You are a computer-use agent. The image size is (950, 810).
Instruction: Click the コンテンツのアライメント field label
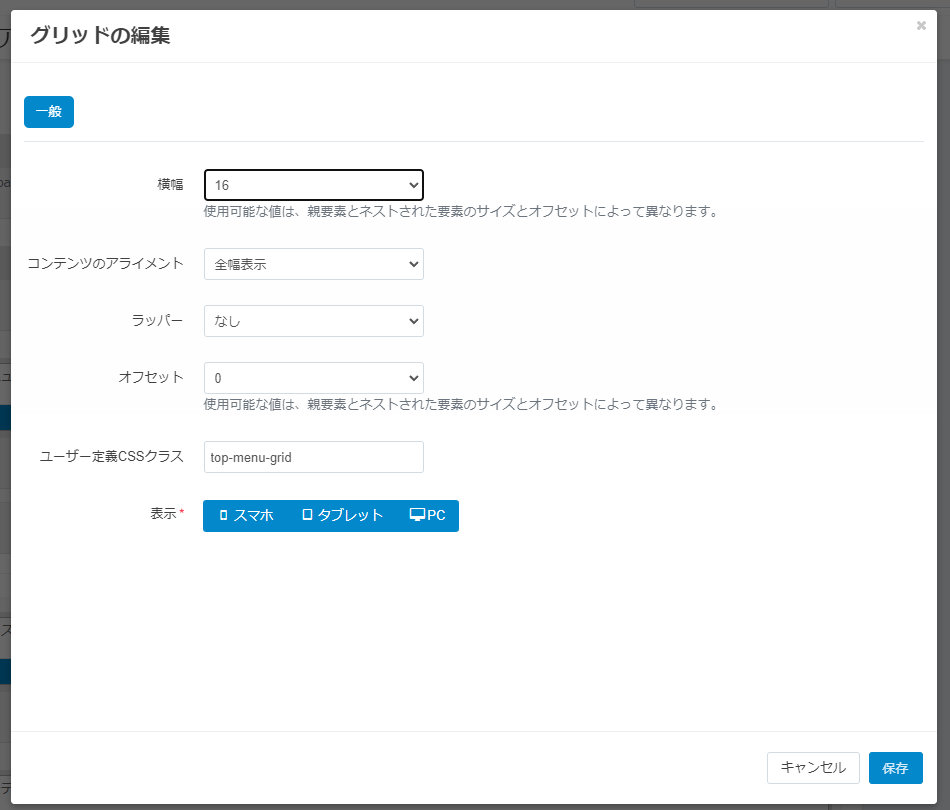(x=105, y=263)
